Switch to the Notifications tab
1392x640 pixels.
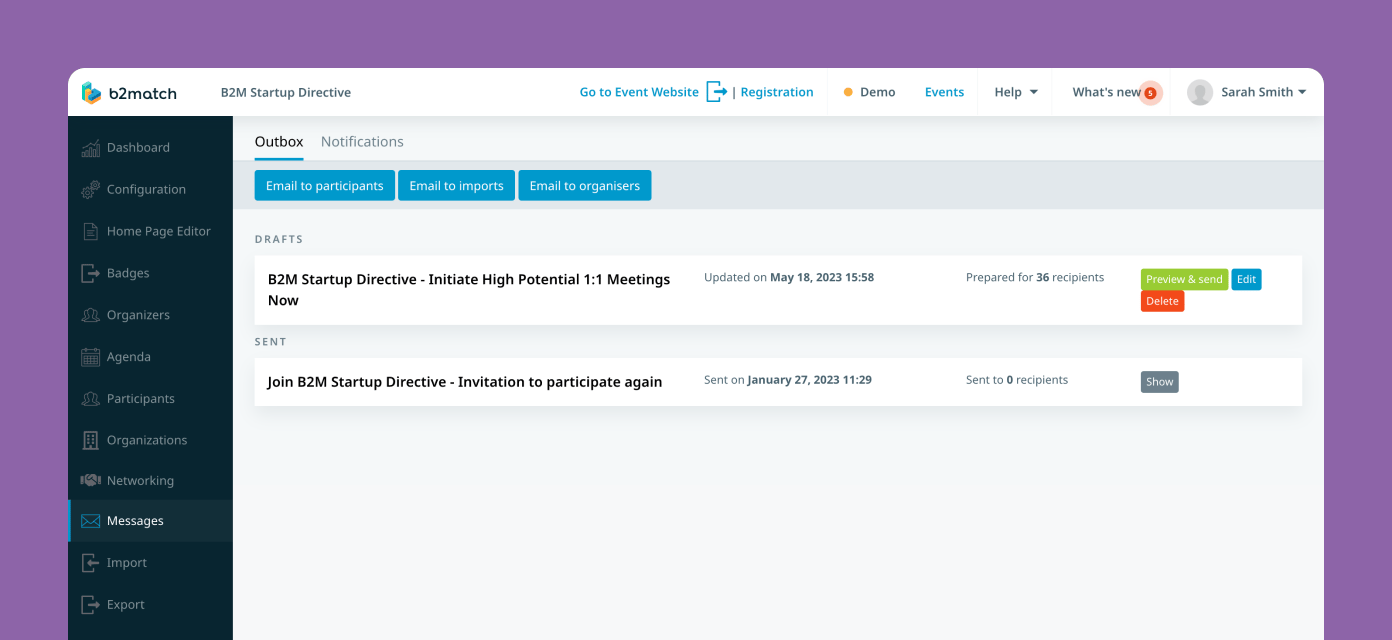[362, 142]
